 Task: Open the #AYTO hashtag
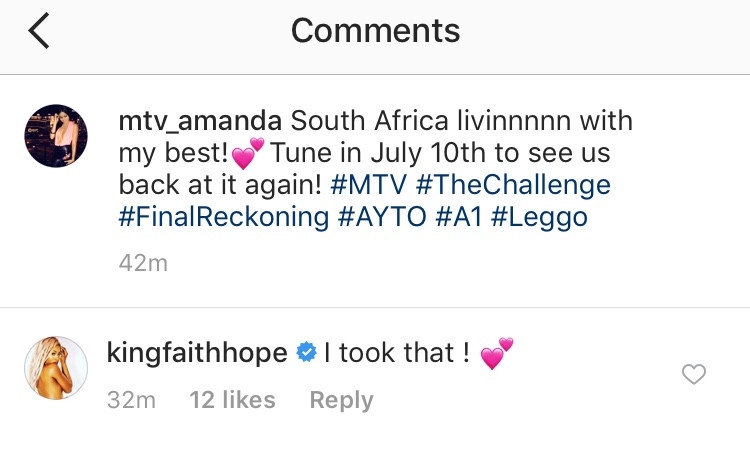(x=382, y=217)
